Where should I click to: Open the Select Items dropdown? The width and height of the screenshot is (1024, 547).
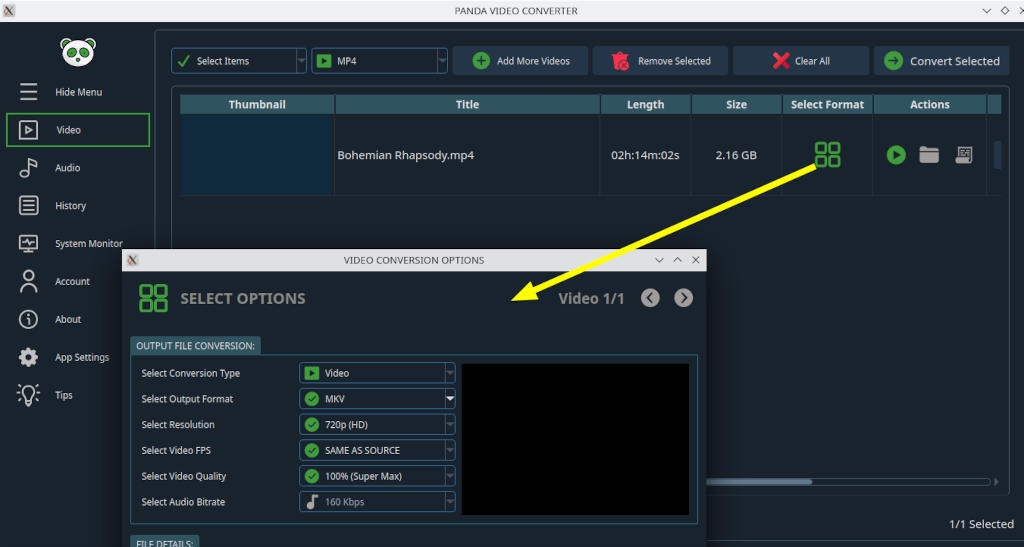coord(238,61)
